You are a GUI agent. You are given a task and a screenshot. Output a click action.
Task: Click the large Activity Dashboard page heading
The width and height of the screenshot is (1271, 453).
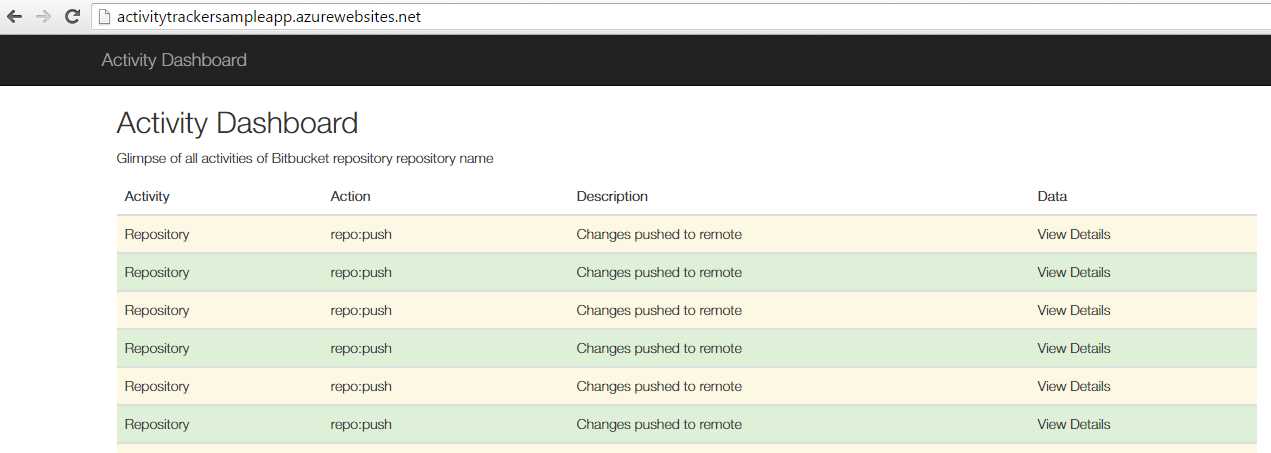[x=237, y=123]
